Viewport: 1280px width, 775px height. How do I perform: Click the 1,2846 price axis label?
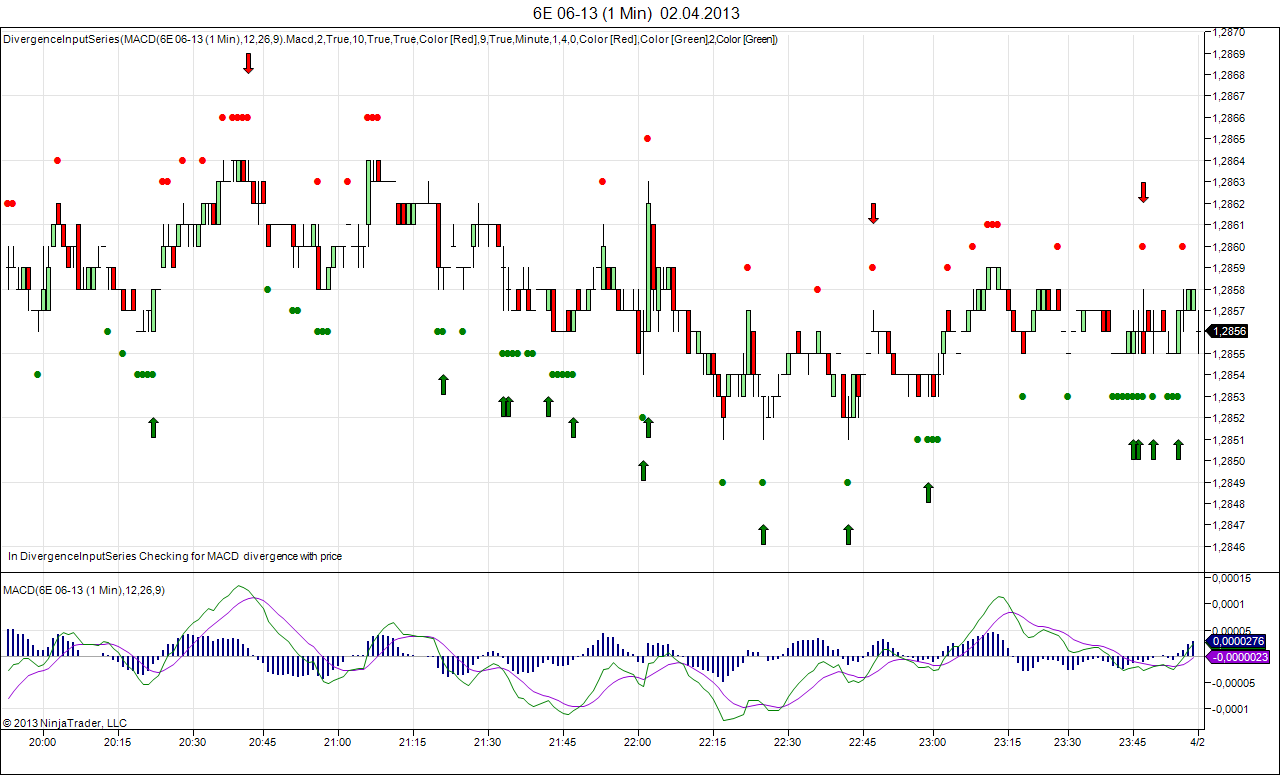click(1229, 547)
